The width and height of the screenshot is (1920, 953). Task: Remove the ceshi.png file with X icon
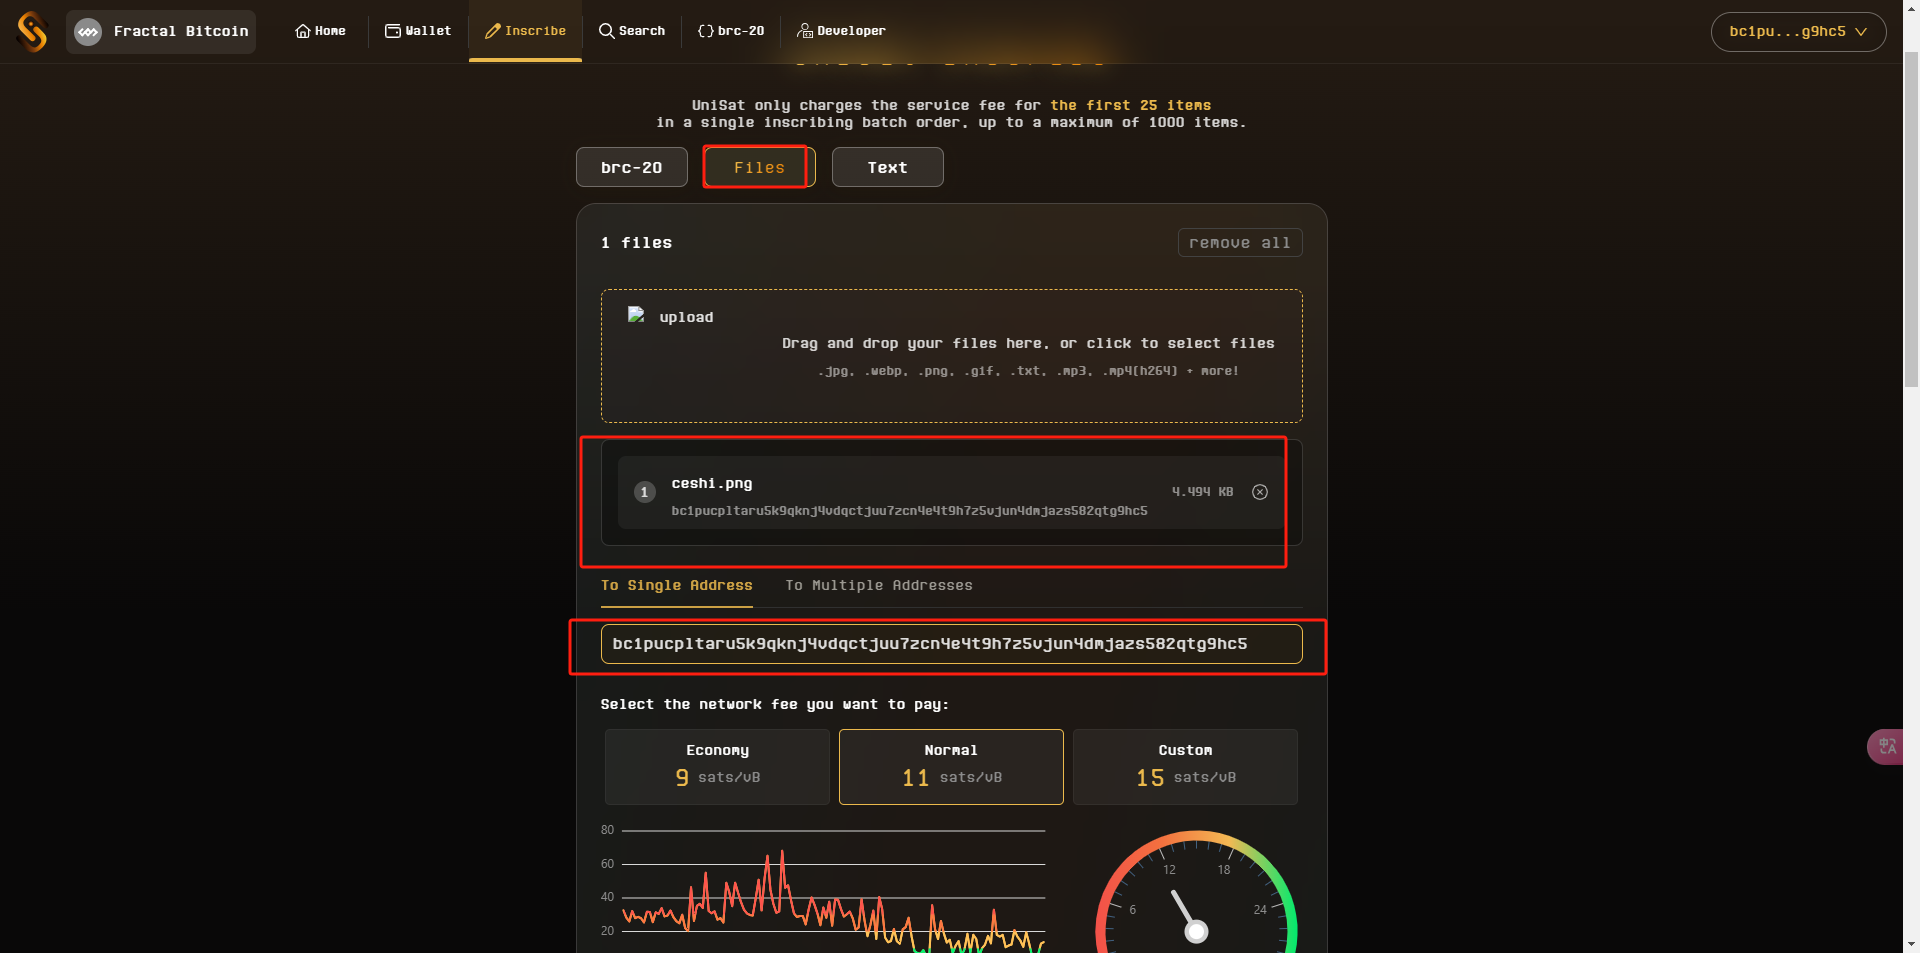[x=1260, y=492]
